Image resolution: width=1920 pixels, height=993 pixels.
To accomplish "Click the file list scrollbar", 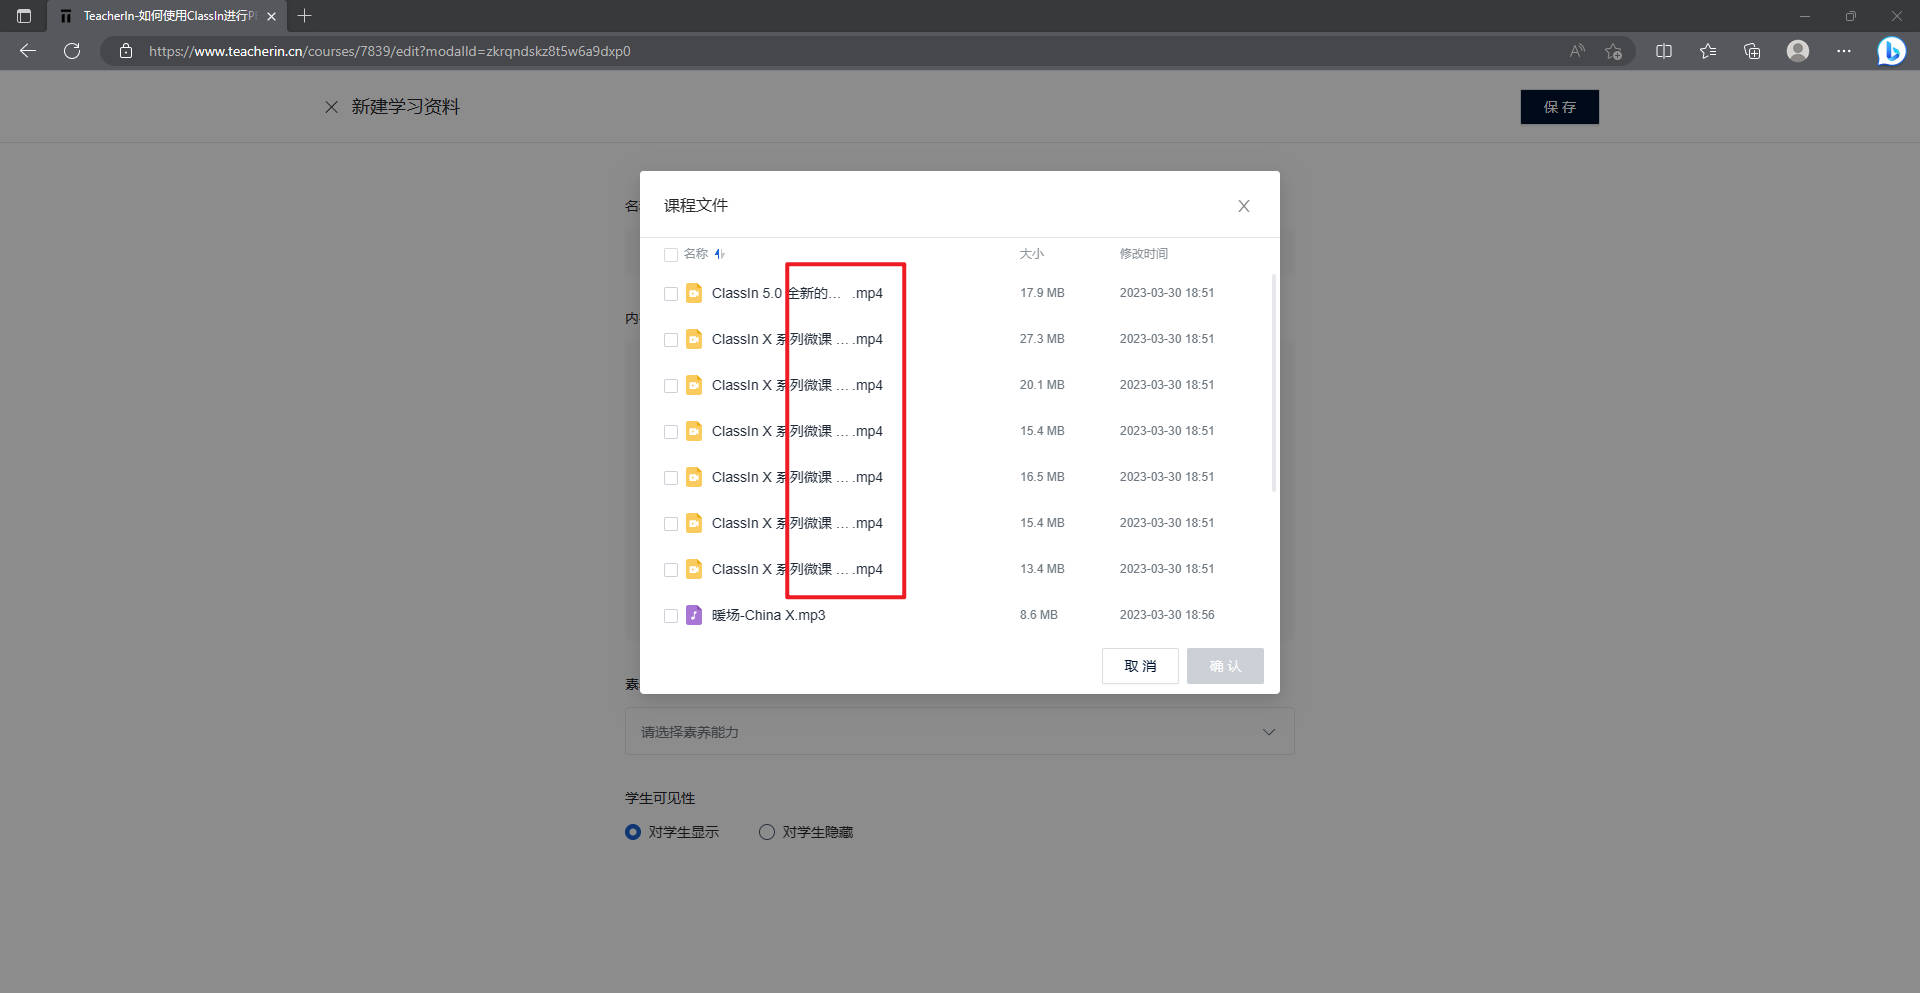I will pyautogui.click(x=1273, y=382).
